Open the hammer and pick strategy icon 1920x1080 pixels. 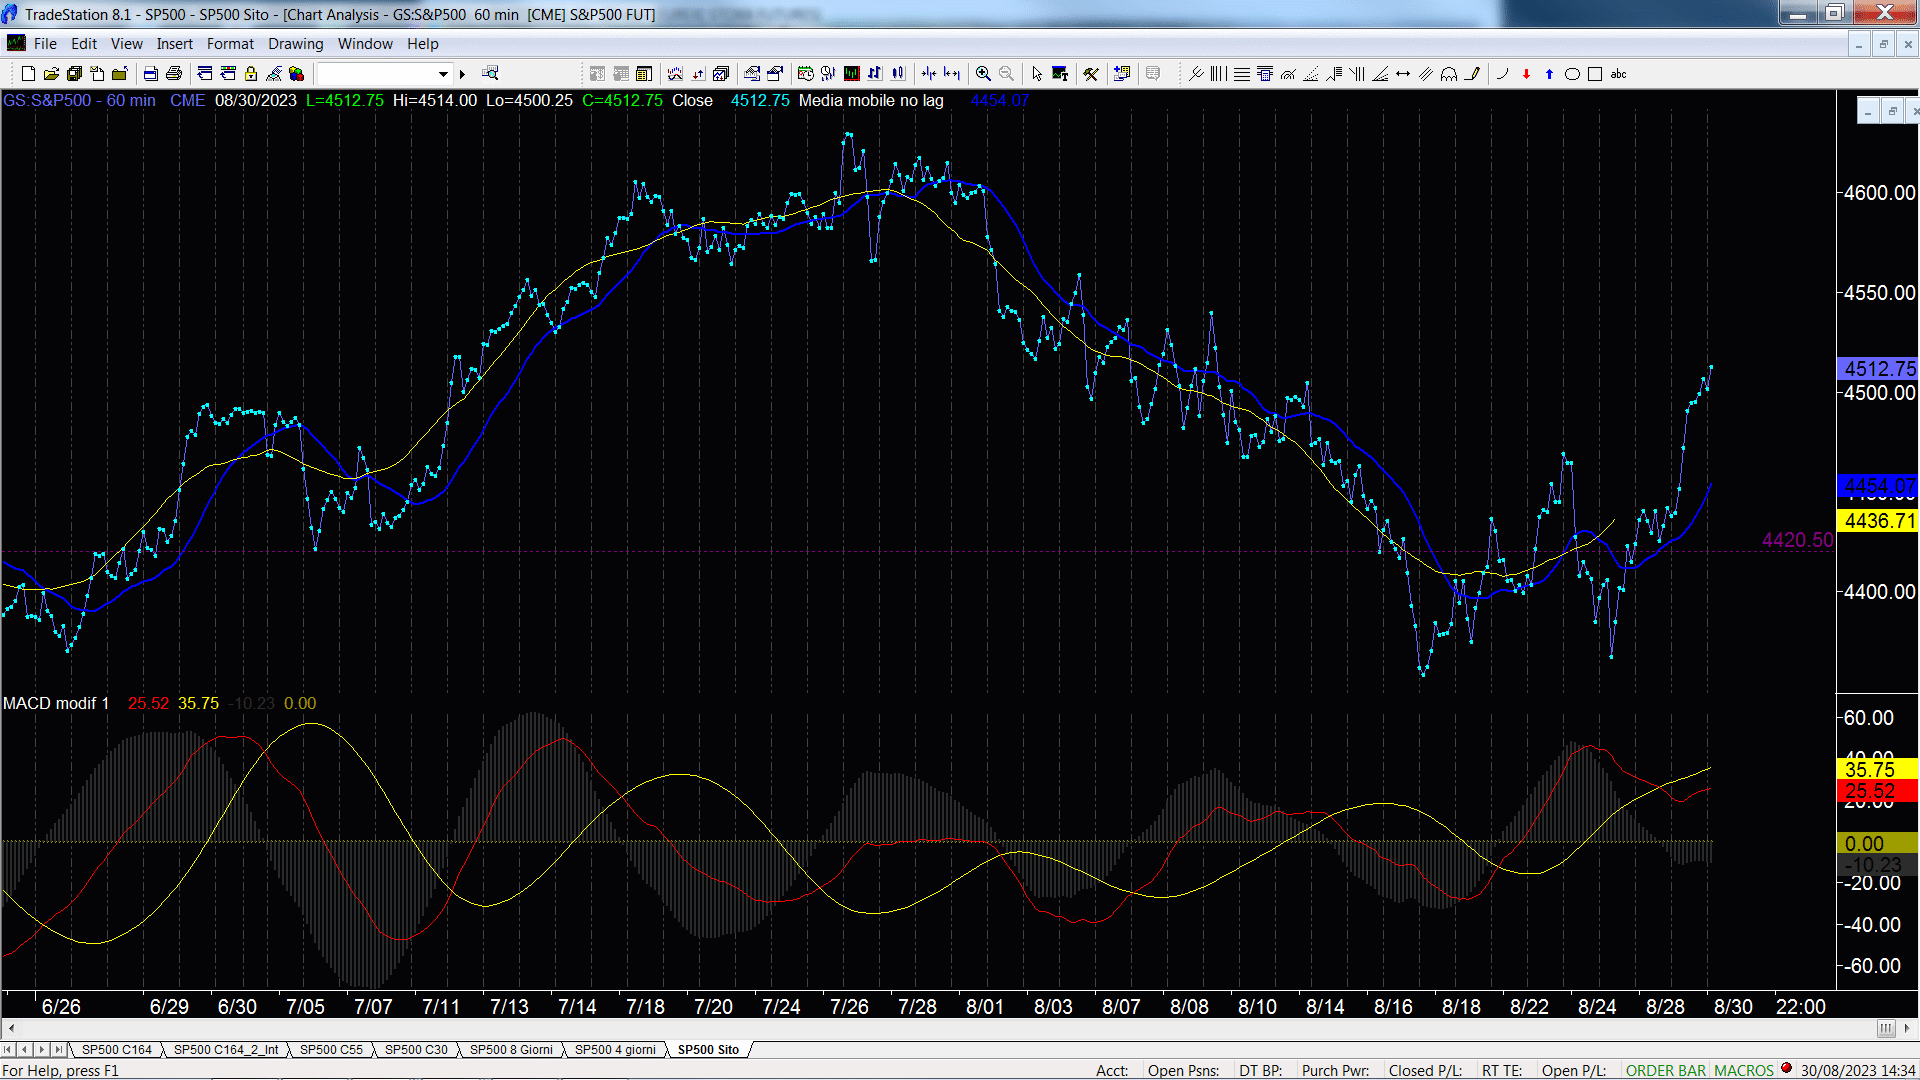tap(1091, 73)
